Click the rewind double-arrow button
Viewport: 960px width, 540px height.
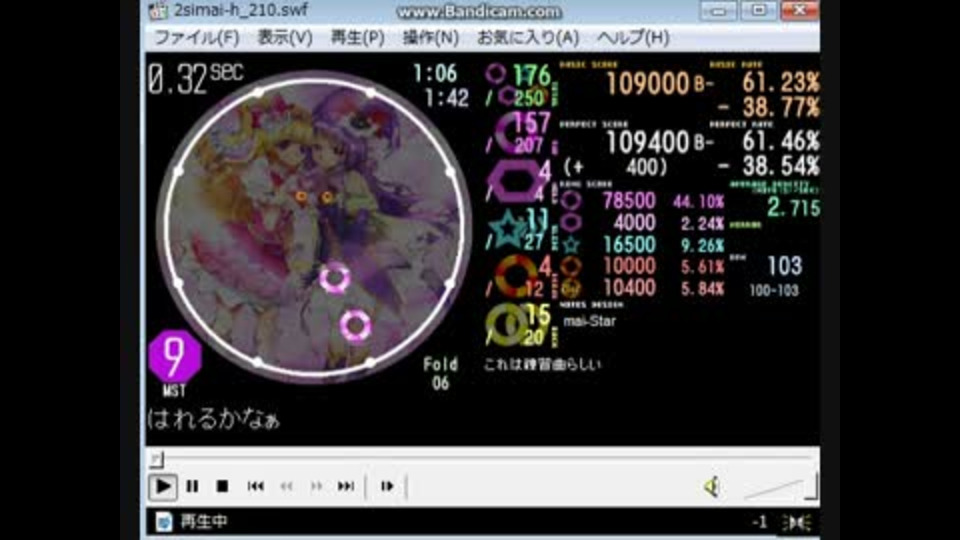coord(286,486)
